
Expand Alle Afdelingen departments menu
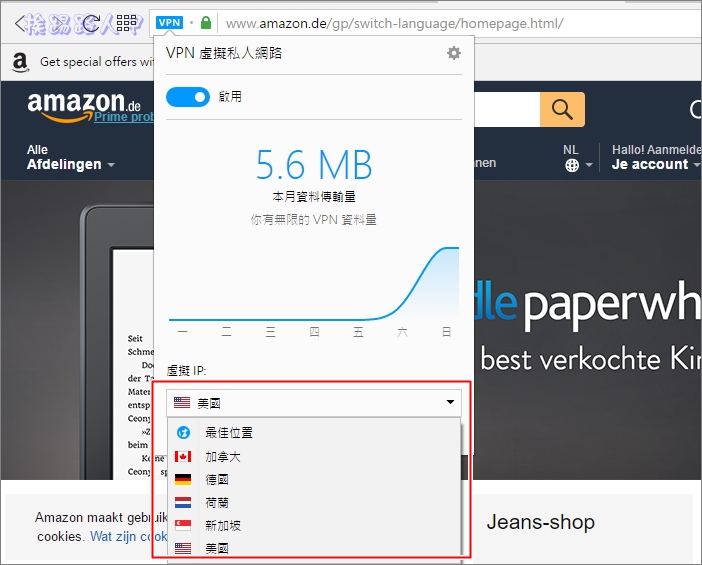70,158
